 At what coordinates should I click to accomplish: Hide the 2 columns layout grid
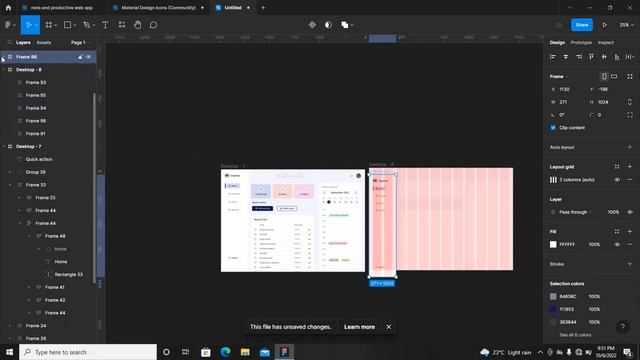click(617, 180)
